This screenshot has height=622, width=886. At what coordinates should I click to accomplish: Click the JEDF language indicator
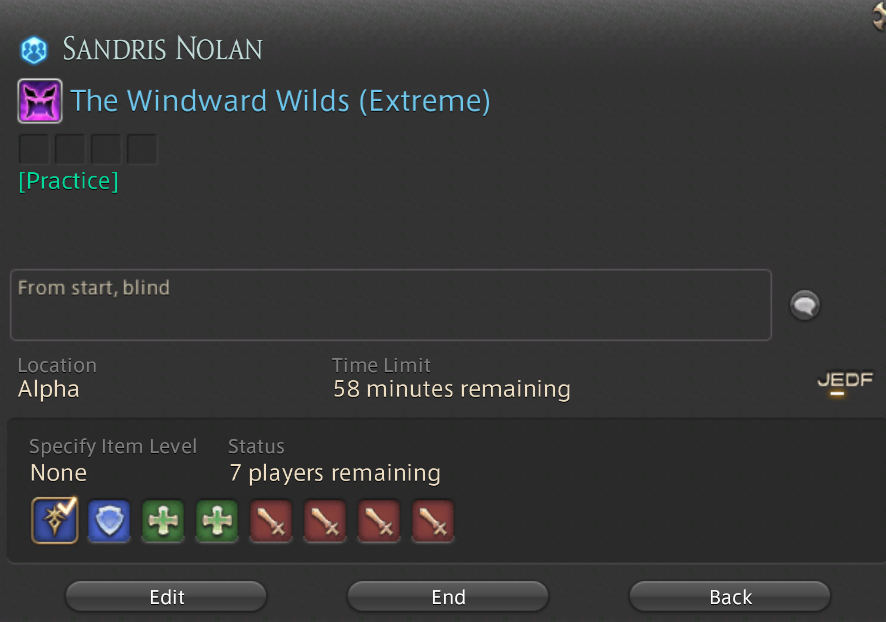point(845,381)
